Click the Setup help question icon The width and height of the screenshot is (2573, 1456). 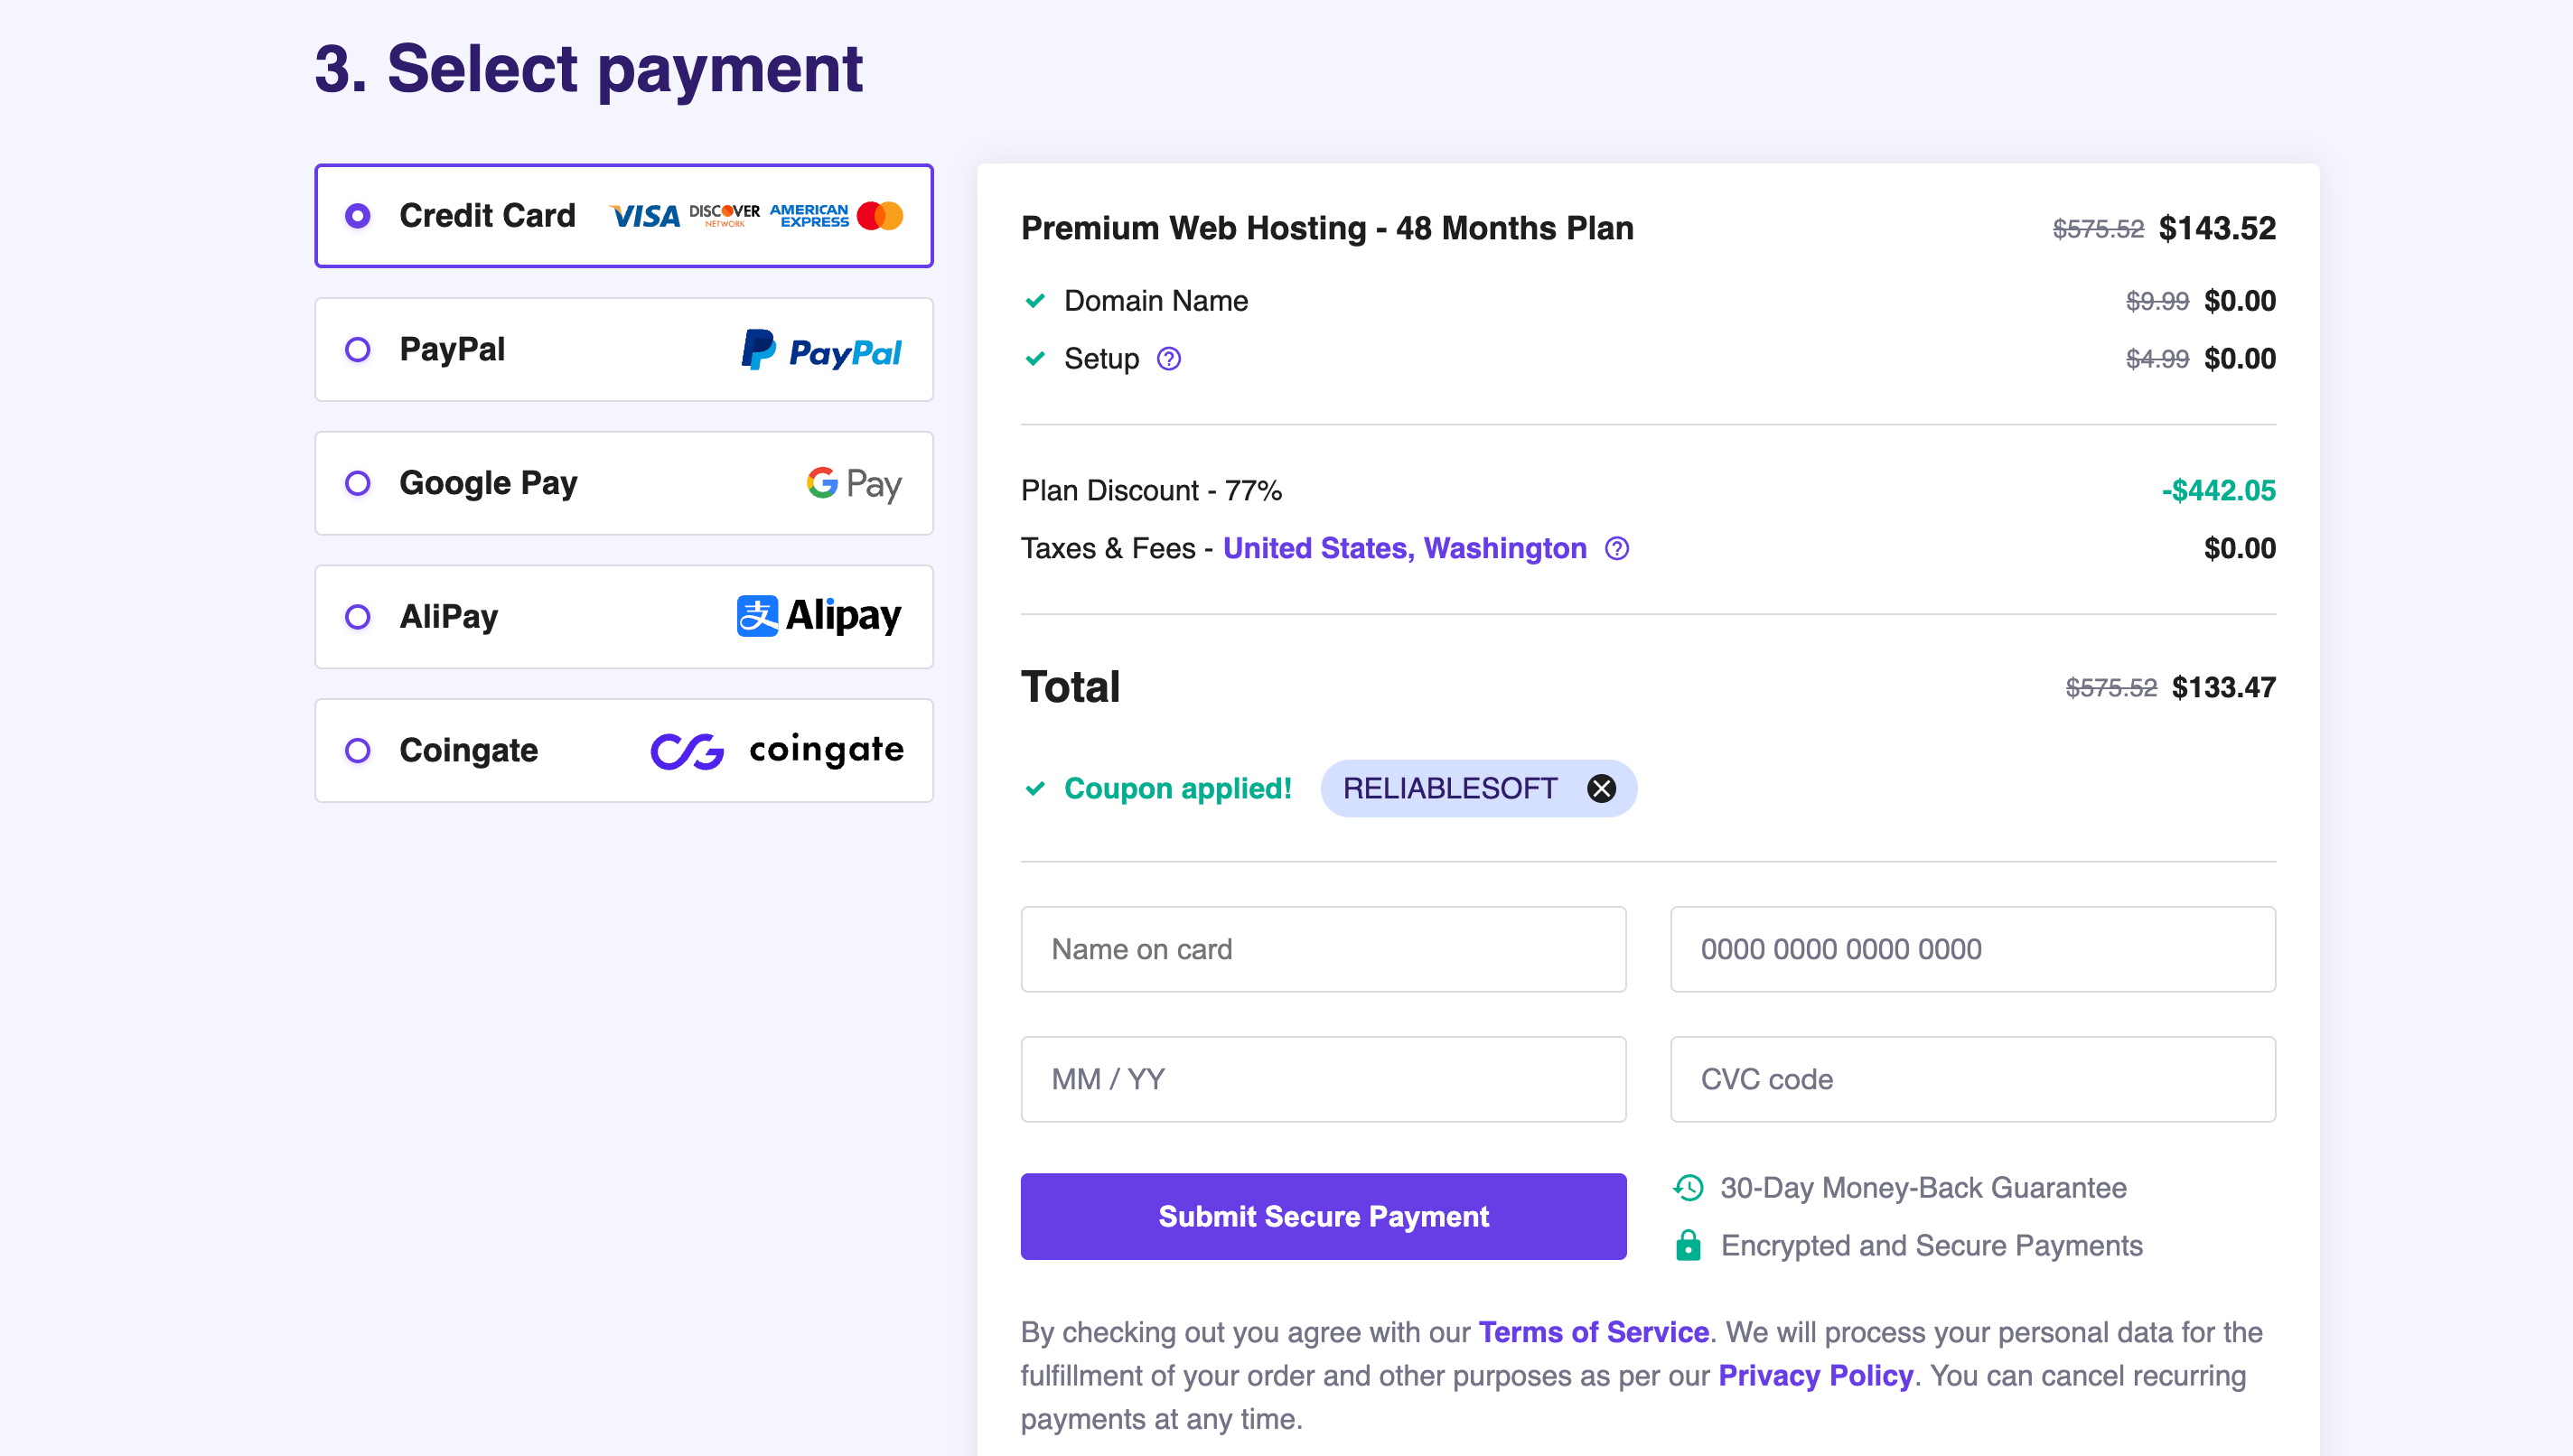pos(1168,359)
